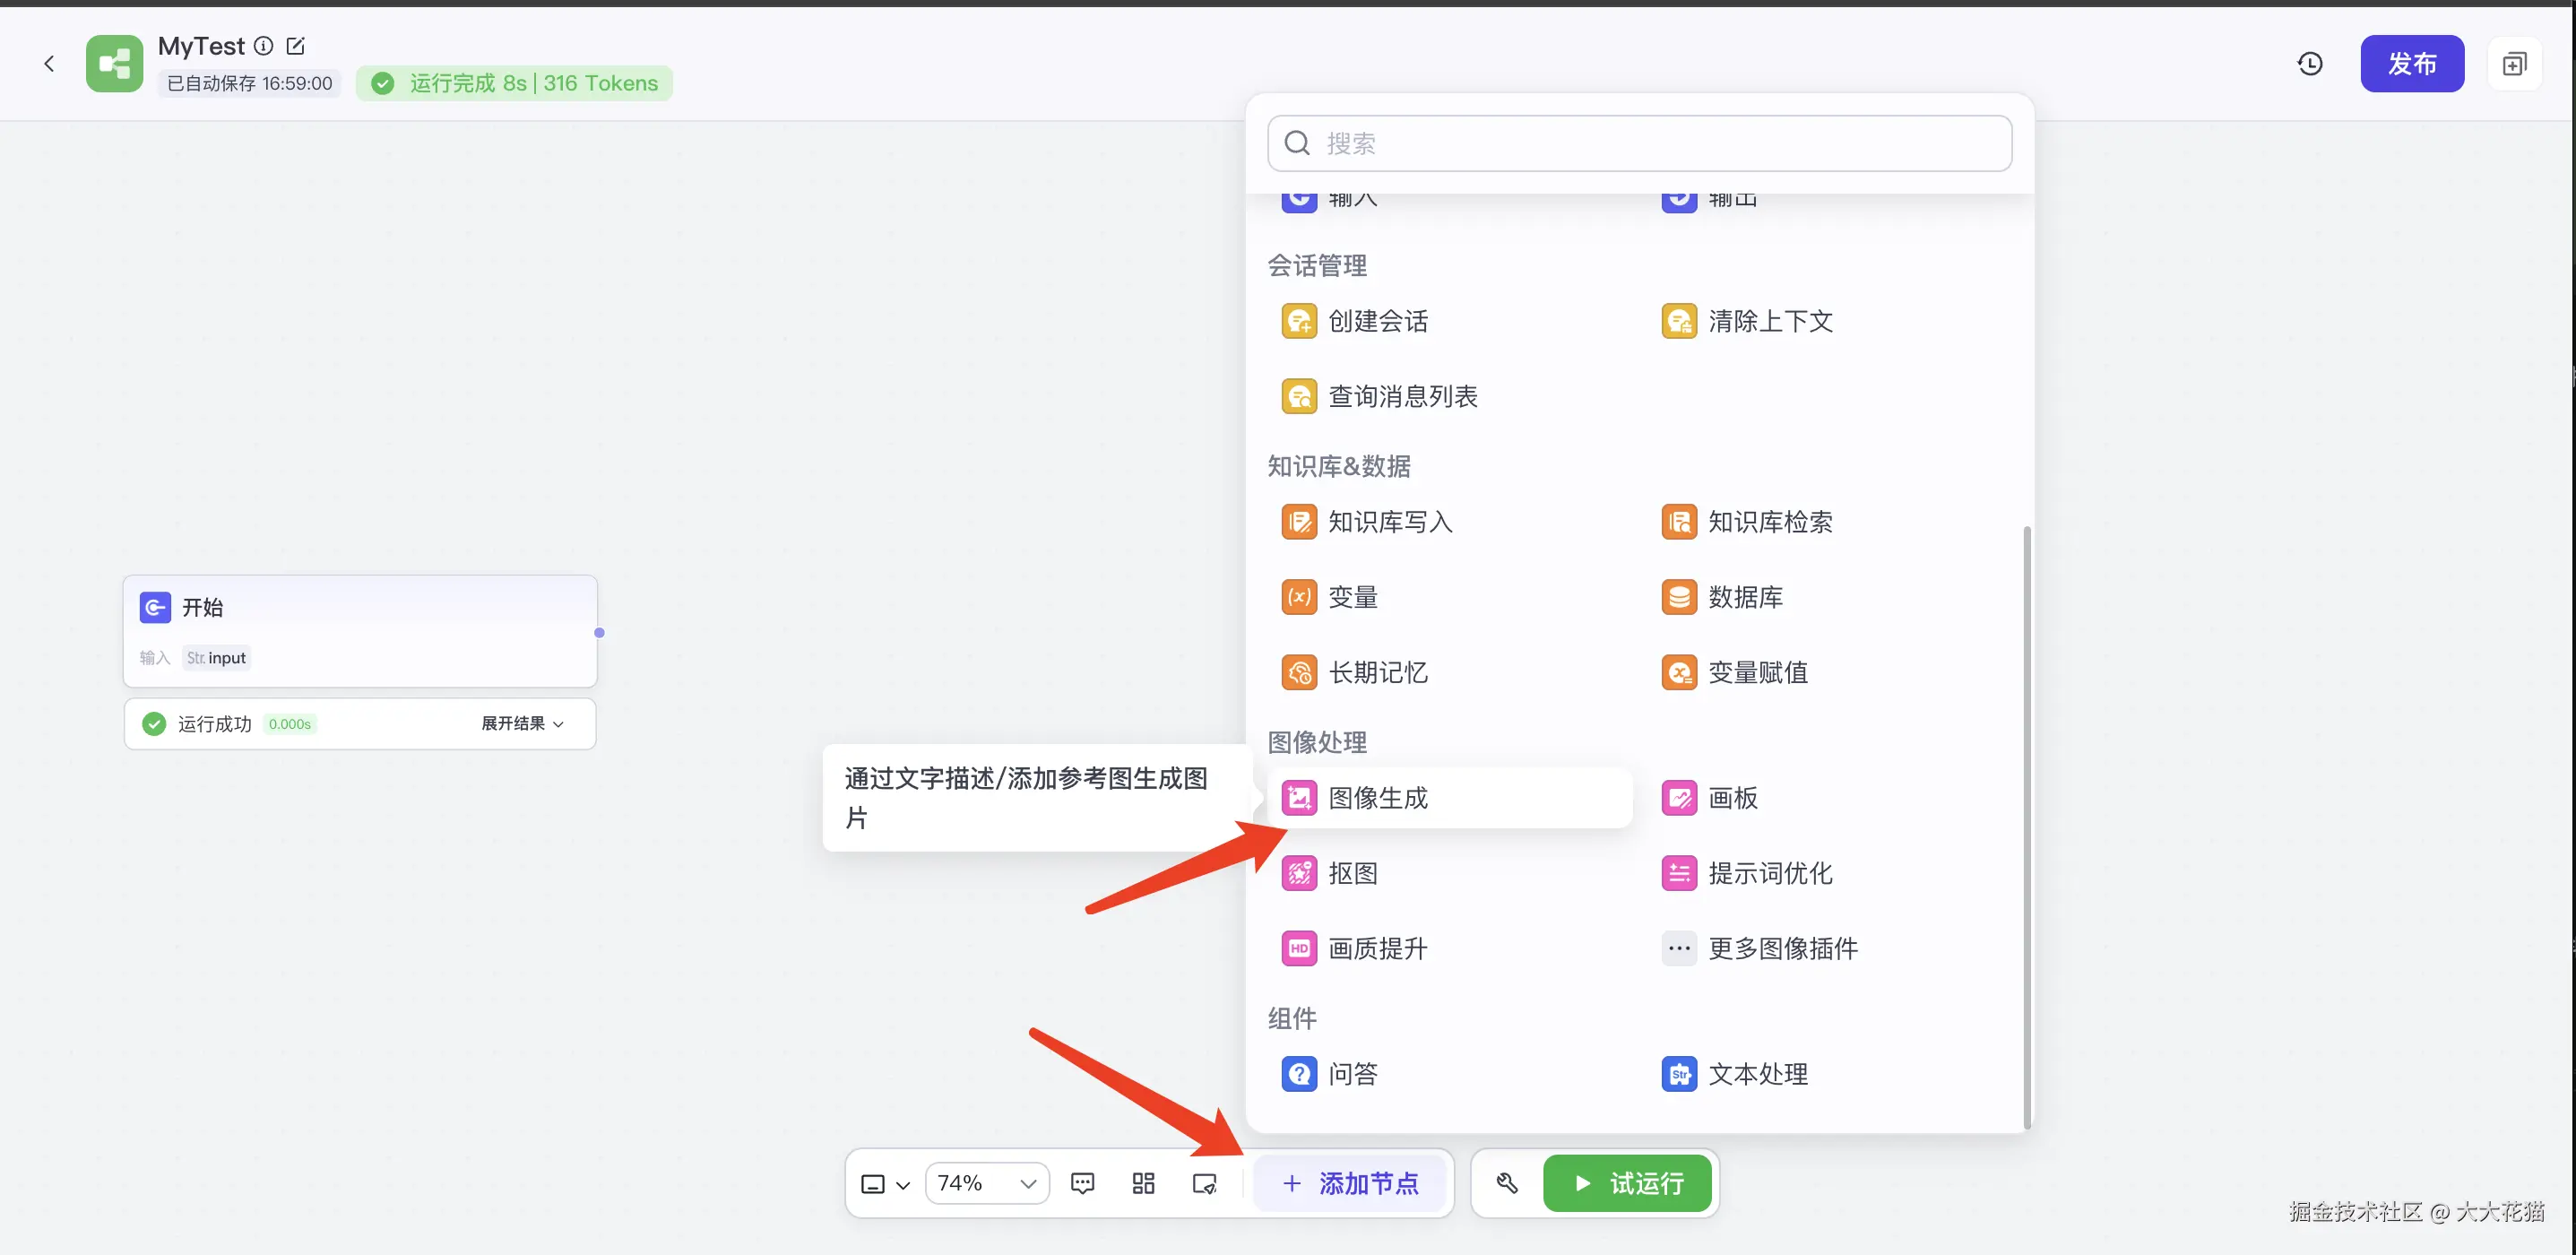Pick the 变量赋值 node item
This screenshot has width=2576, height=1255.
point(1757,673)
